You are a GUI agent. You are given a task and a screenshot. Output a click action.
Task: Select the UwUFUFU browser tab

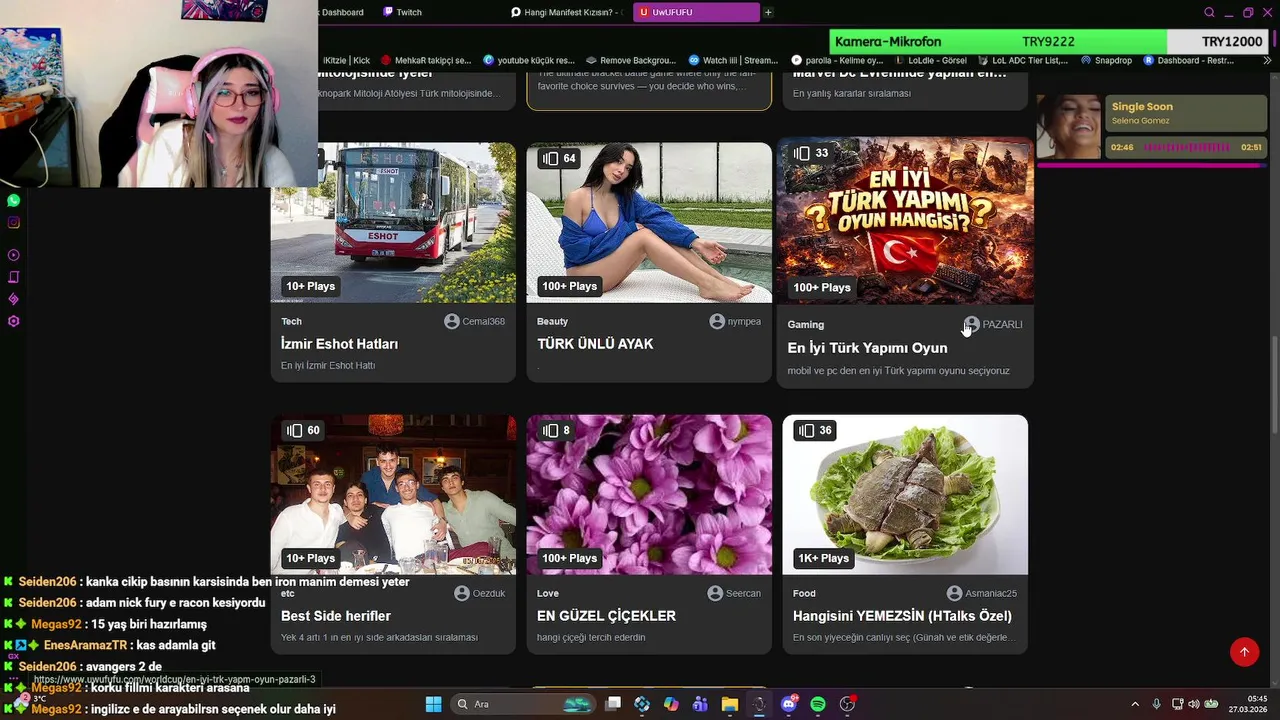pos(696,12)
